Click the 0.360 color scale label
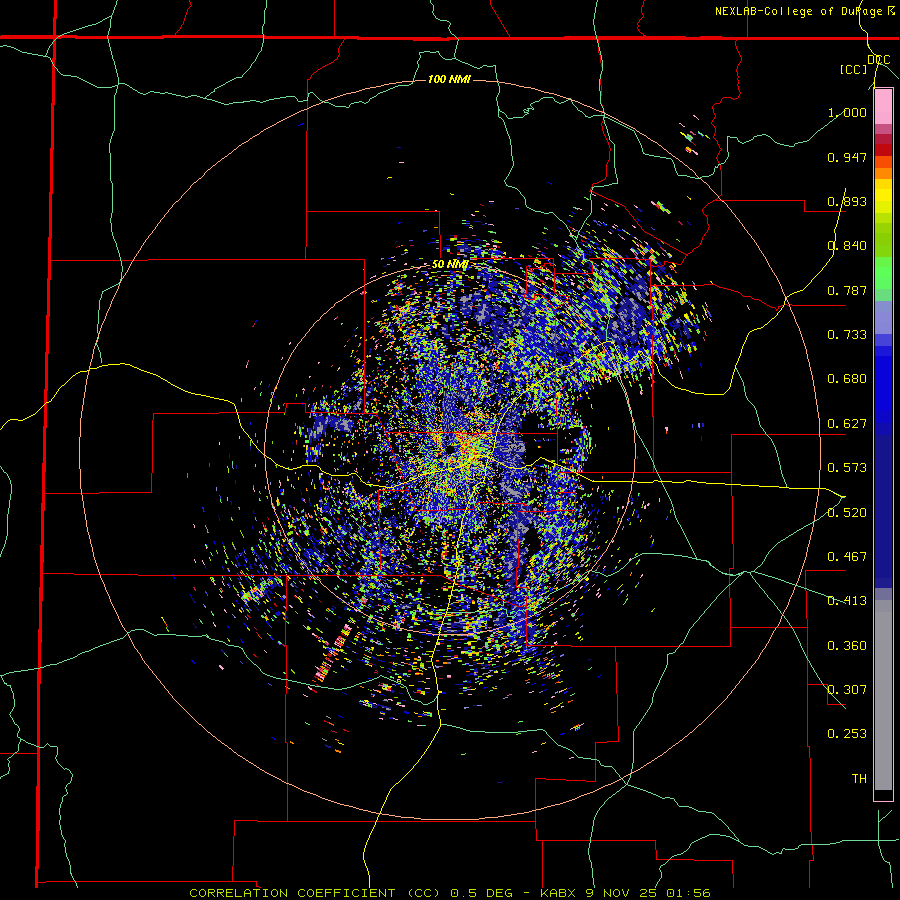 (847, 646)
